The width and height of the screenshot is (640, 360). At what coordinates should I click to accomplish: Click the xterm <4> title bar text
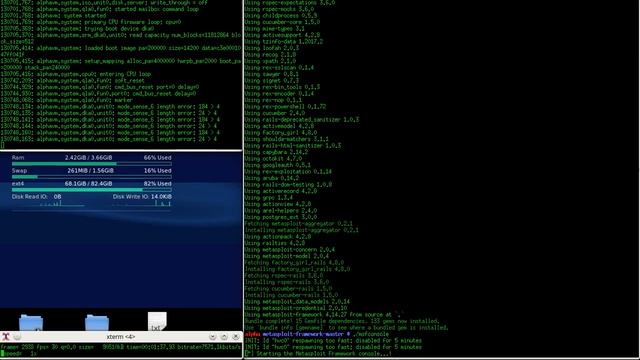[121, 337]
